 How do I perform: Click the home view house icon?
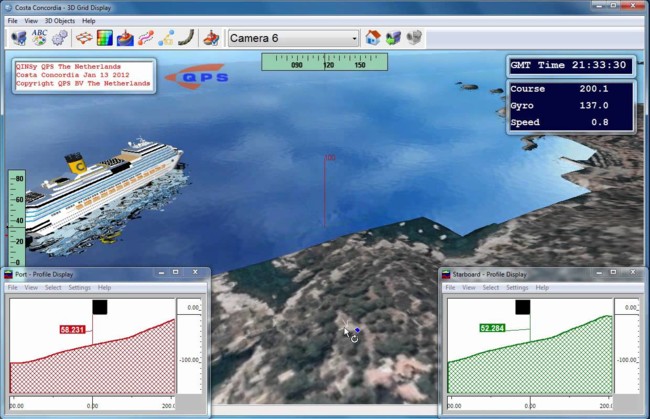[x=373, y=38]
